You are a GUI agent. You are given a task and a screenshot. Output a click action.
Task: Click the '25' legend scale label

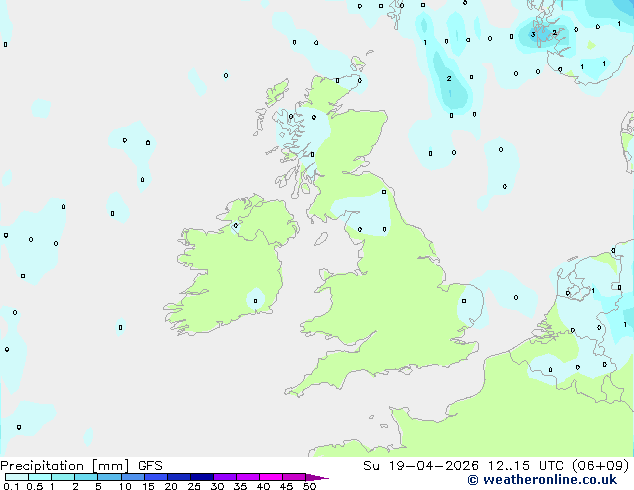point(194,486)
